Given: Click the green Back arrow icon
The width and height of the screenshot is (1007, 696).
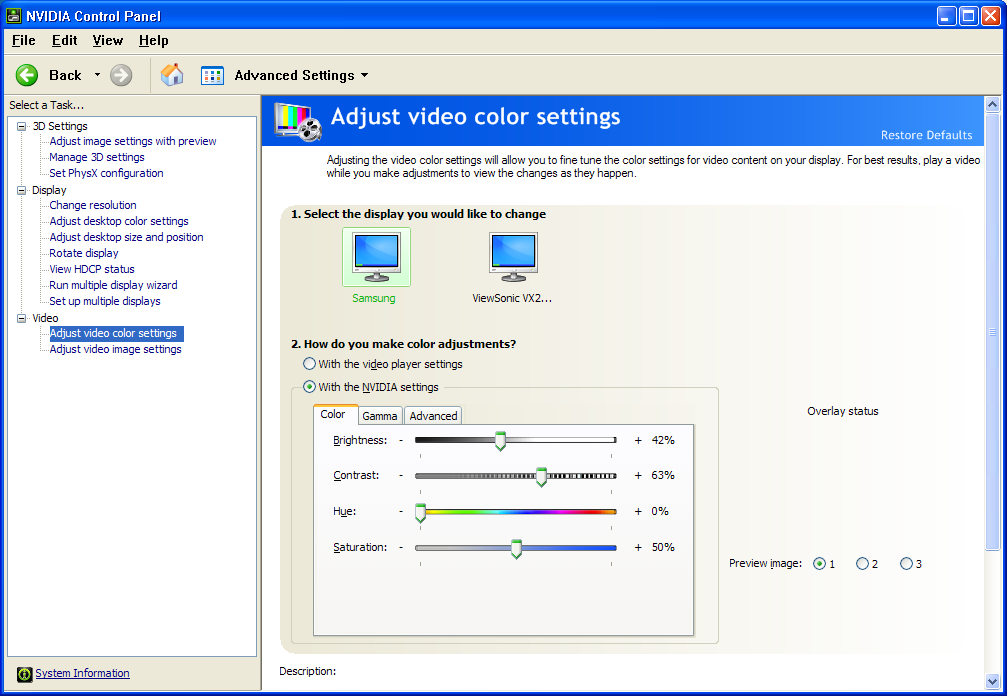Looking at the screenshot, I should (x=27, y=75).
